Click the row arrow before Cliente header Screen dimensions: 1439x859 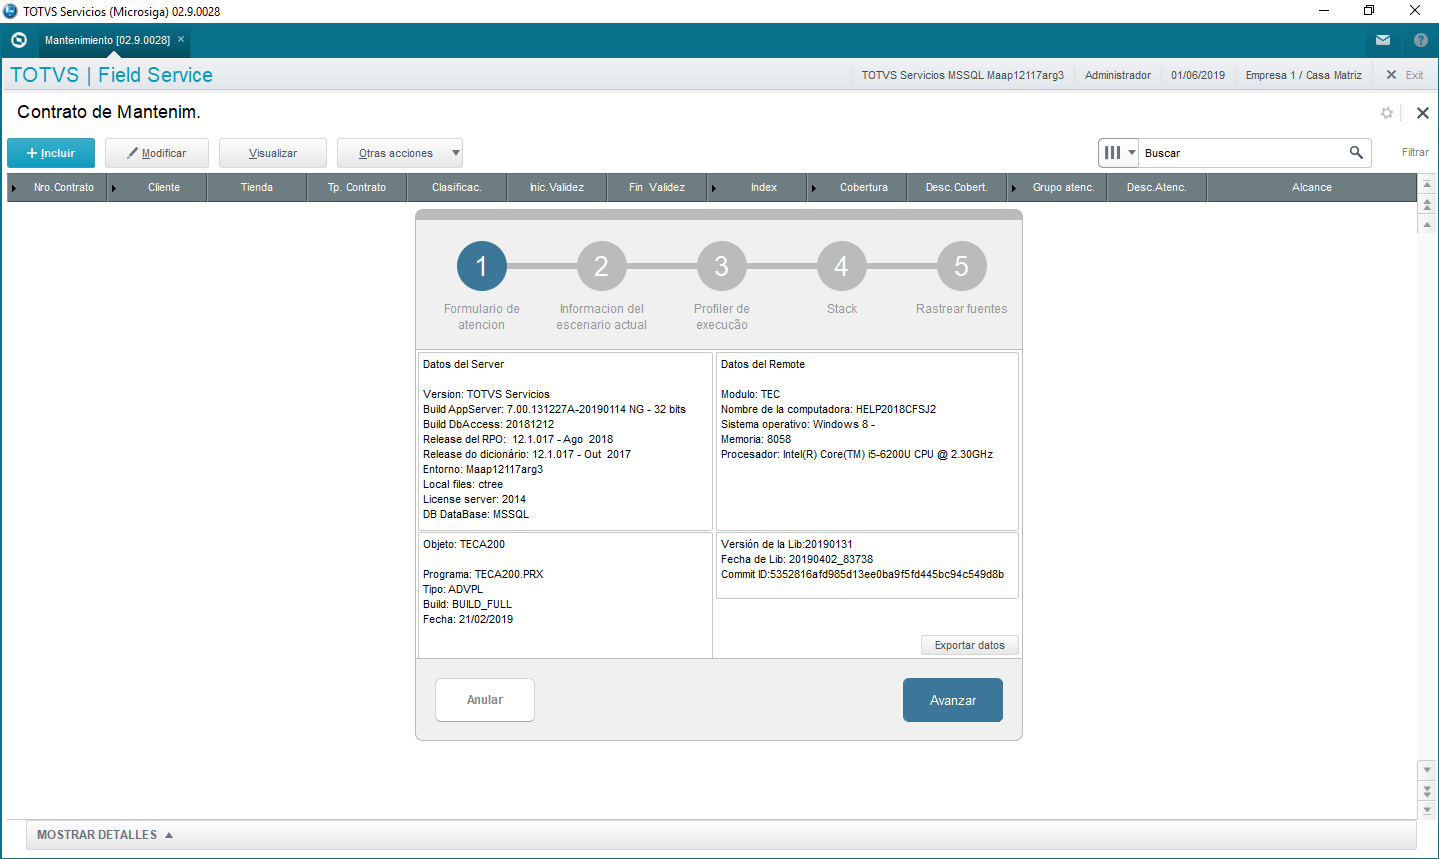pos(114,188)
